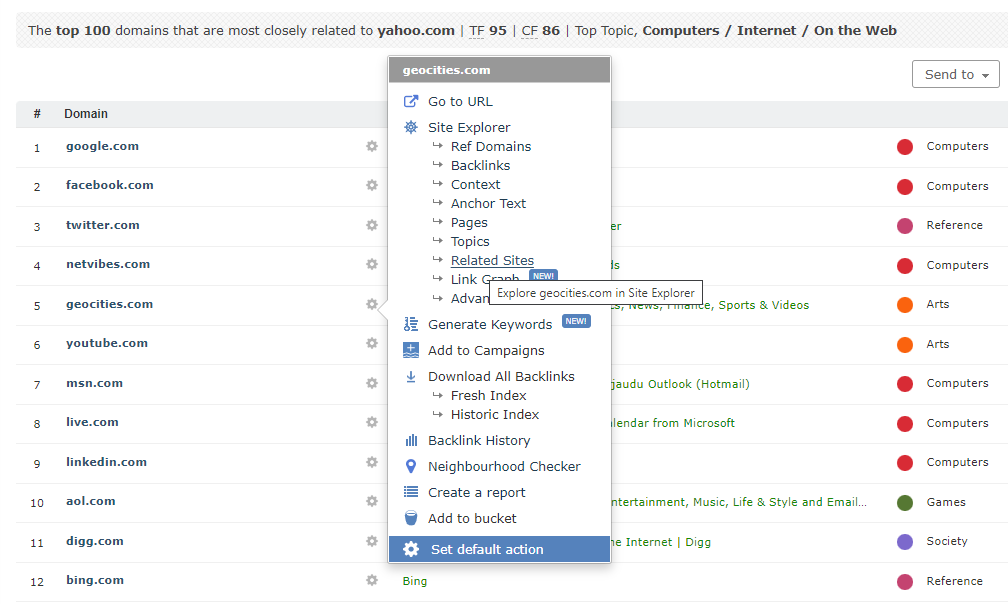Click the linkedin.com domain link
The width and height of the screenshot is (1008, 604).
click(x=106, y=462)
